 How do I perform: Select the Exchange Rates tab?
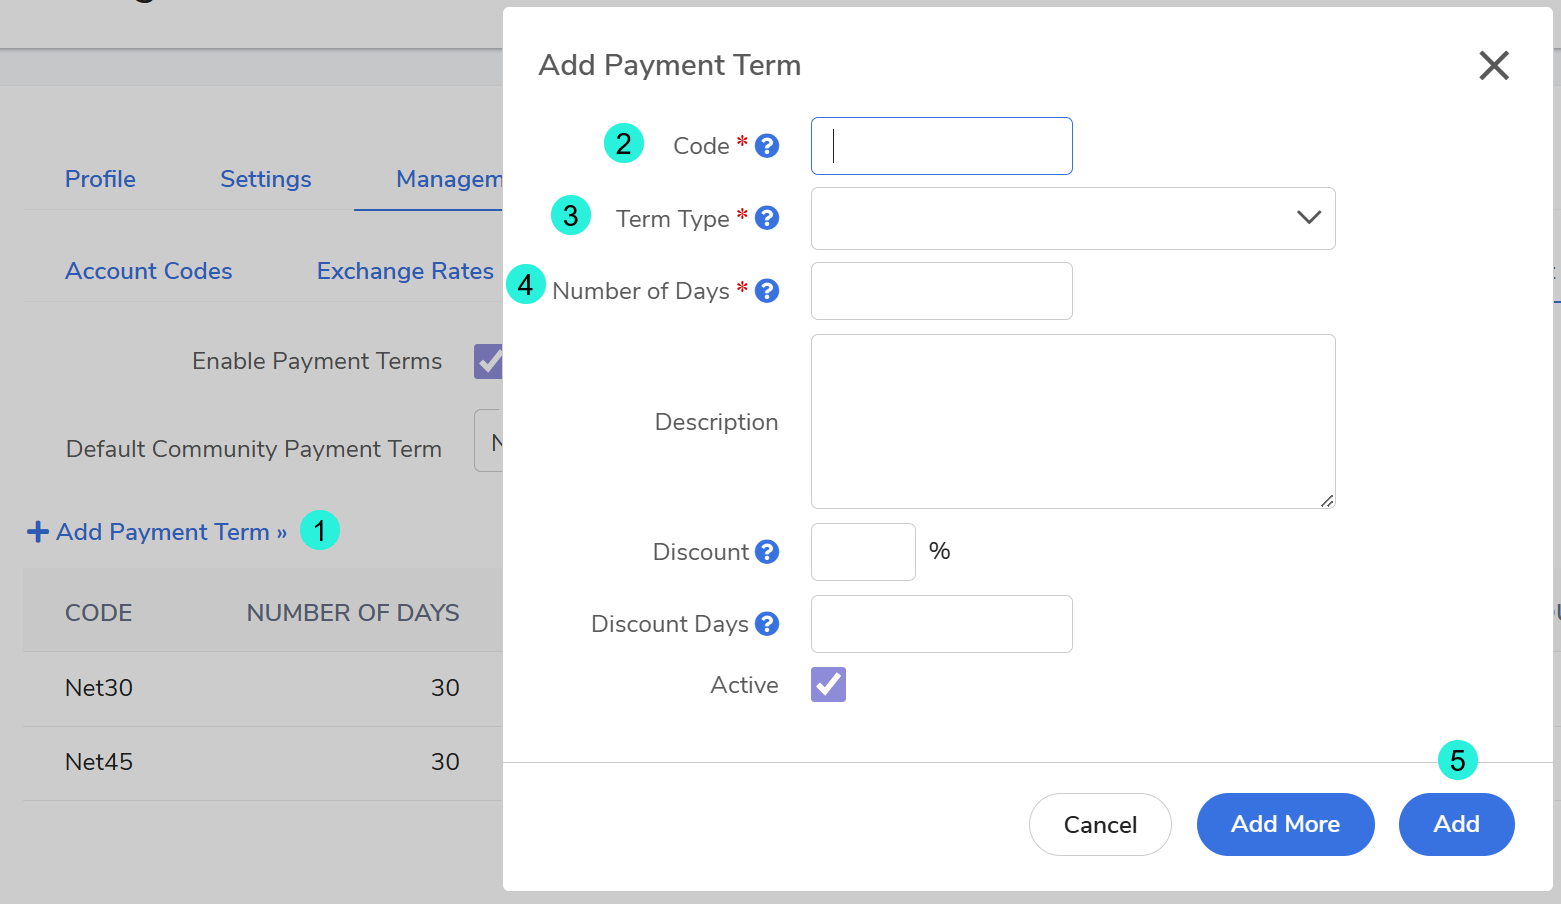click(x=405, y=271)
